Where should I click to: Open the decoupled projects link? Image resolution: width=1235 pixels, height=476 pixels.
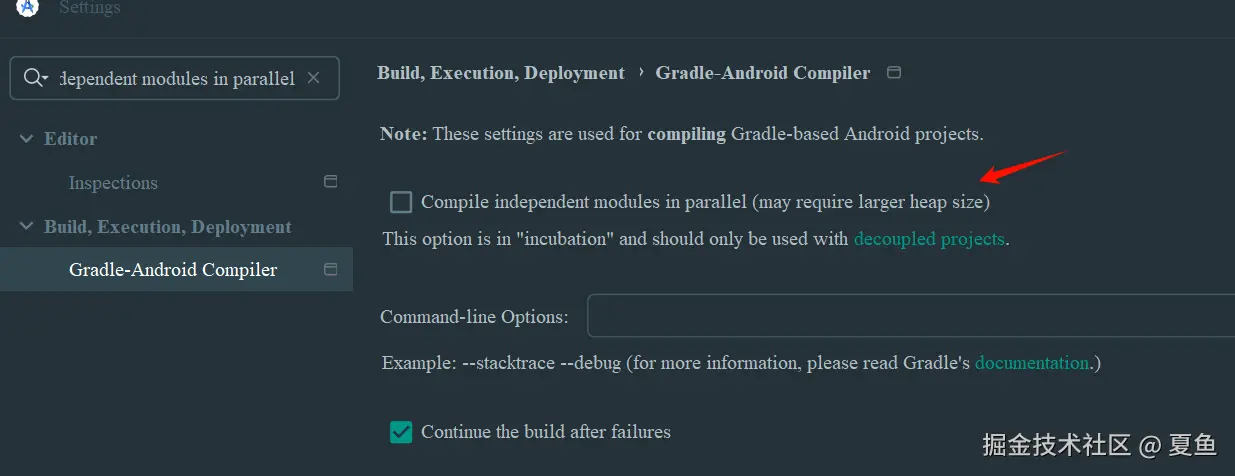pos(928,239)
